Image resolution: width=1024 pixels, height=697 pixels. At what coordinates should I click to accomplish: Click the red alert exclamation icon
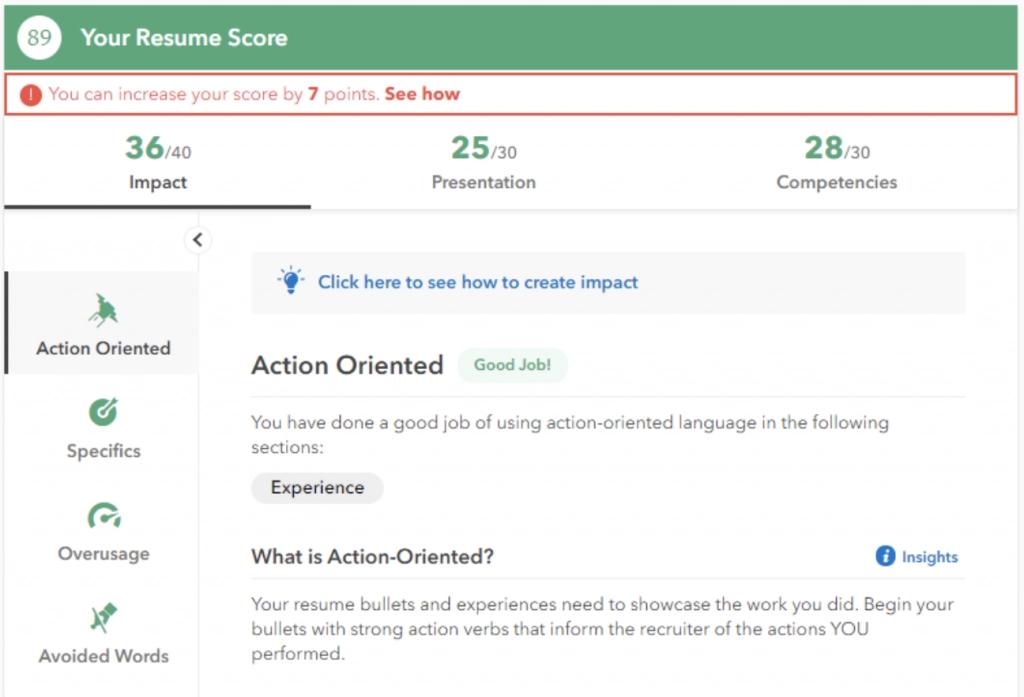pos(31,95)
